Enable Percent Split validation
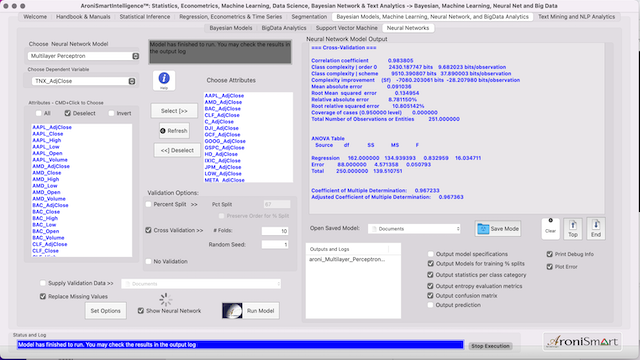The height and width of the screenshot is (360, 640). 149,204
